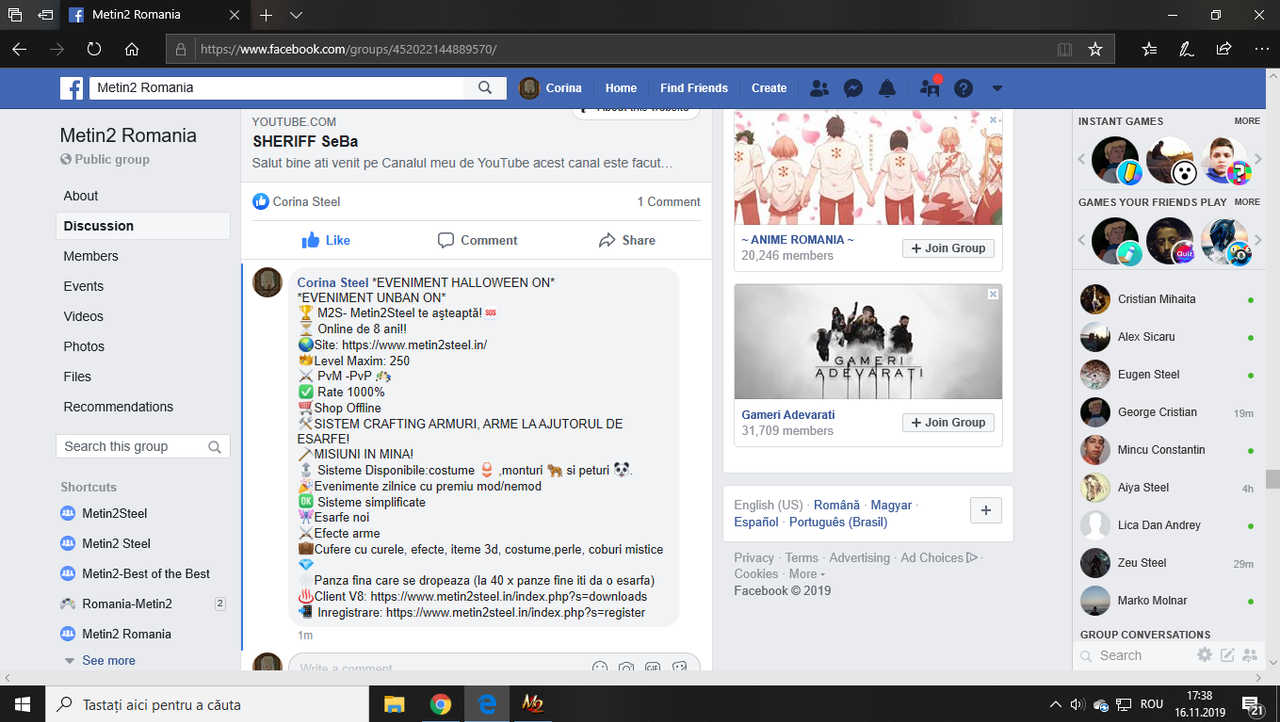
Task: Start new message icon in chat bar
Action: (1227, 655)
